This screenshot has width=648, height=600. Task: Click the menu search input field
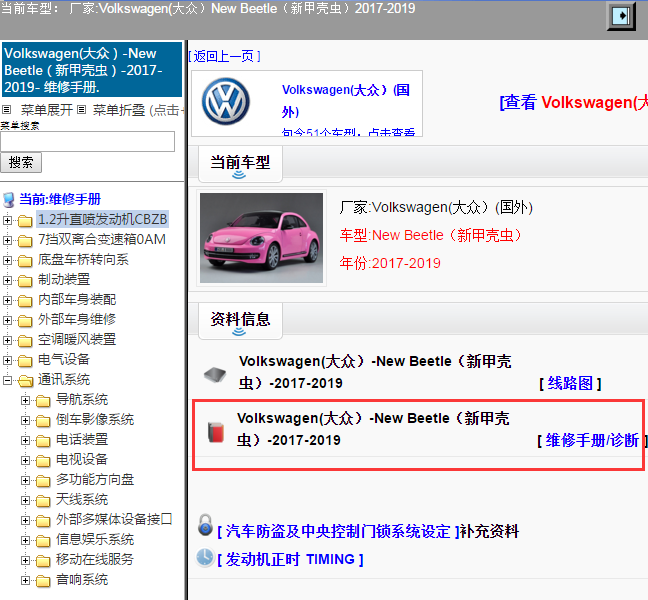pyautogui.click(x=88, y=142)
